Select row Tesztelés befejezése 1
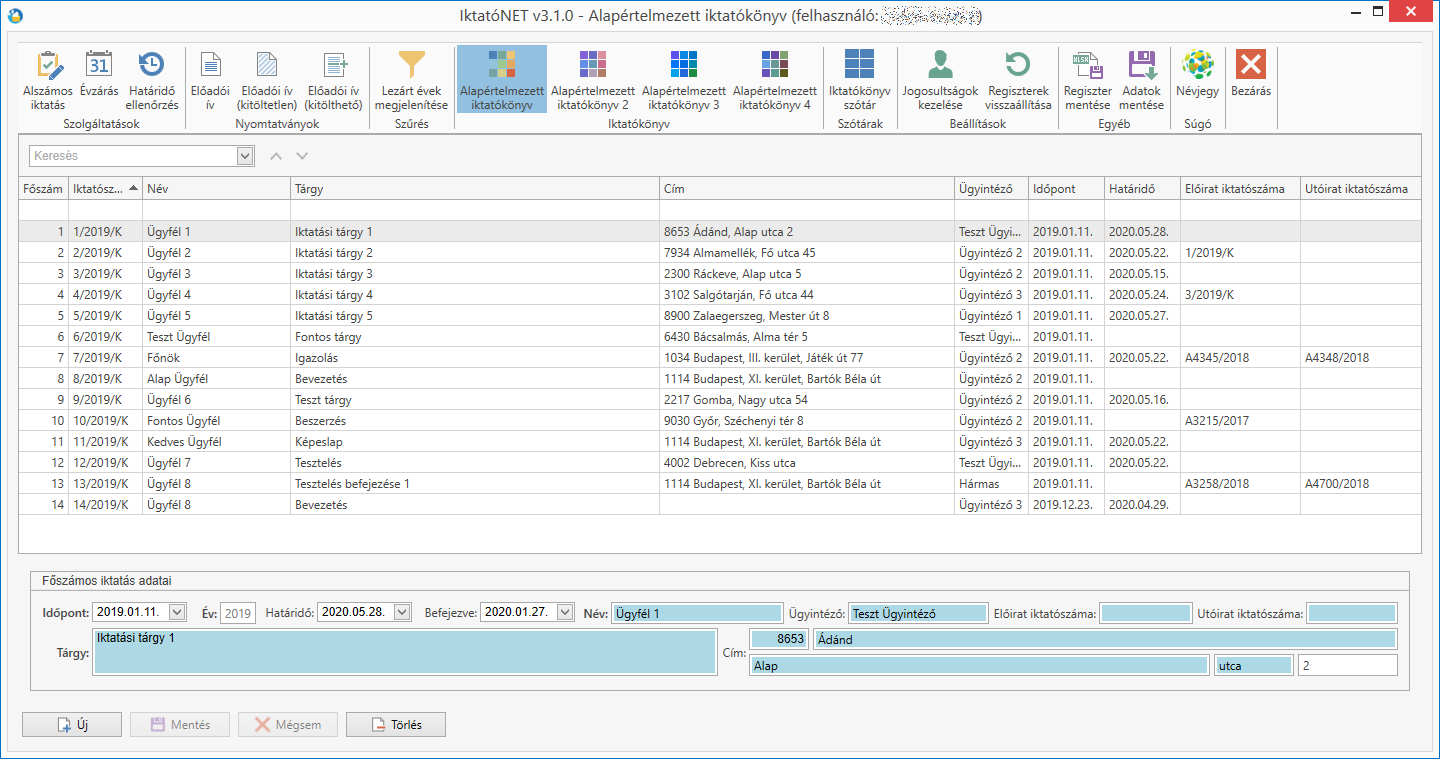 tap(720, 483)
